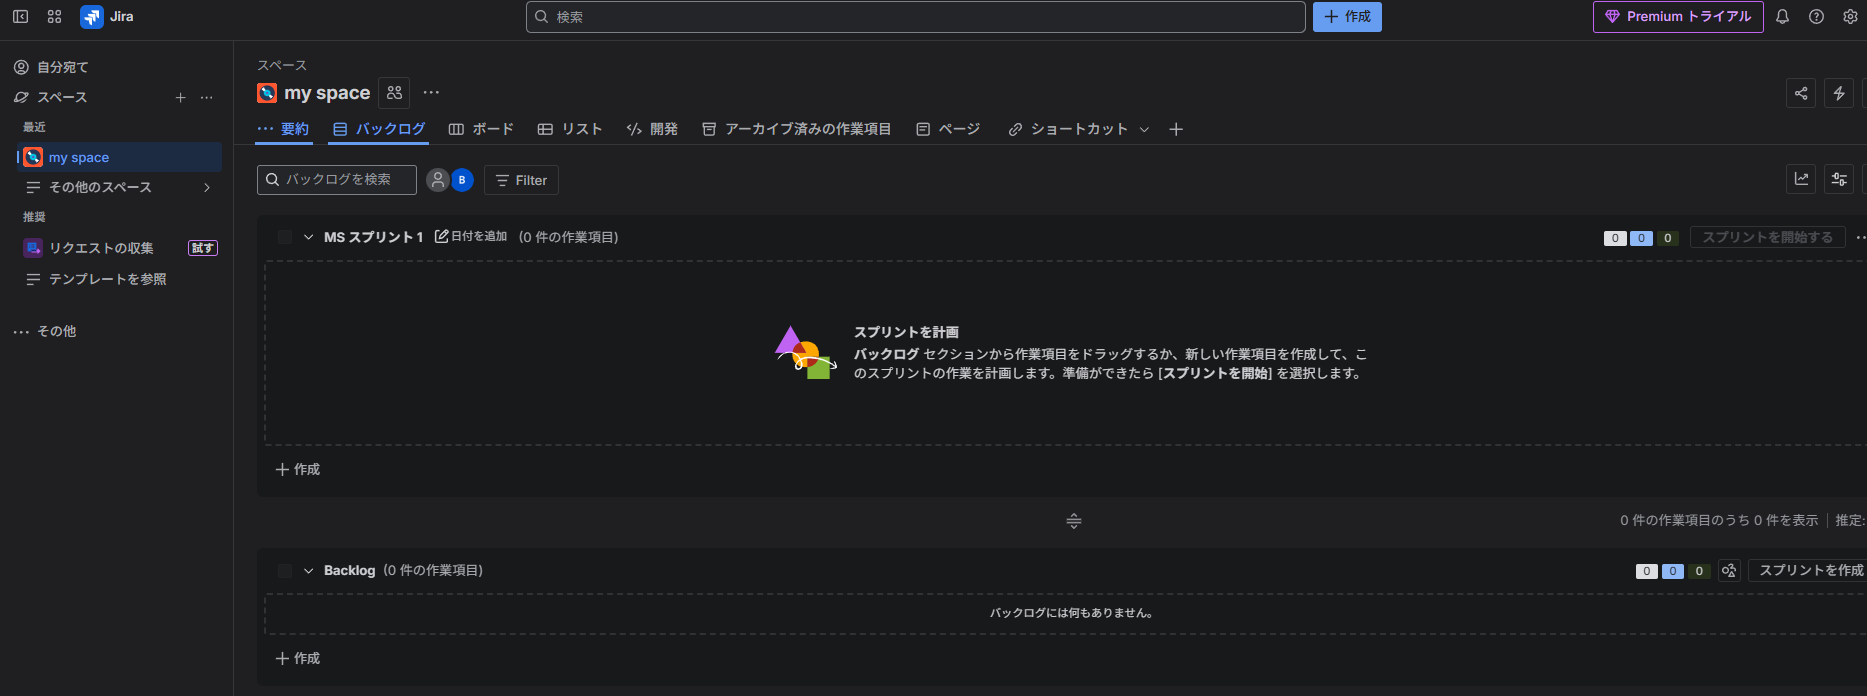The width and height of the screenshot is (1867, 696).
Task: Open the insights chart icon
Action: coord(1801,179)
